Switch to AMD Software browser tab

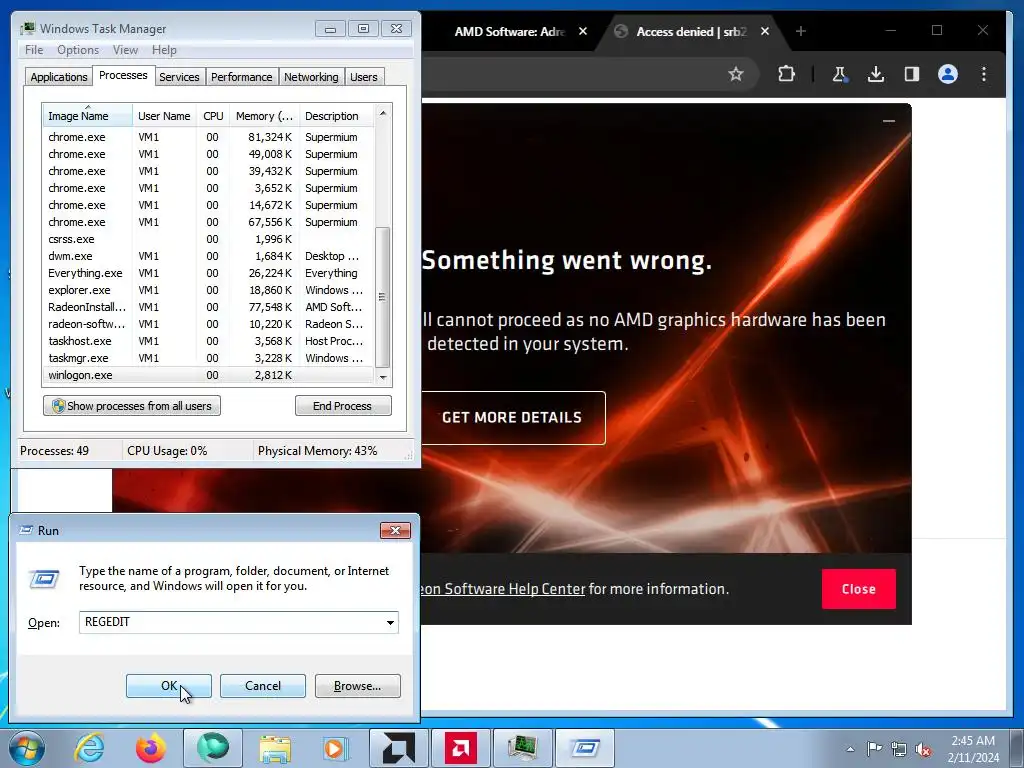click(509, 31)
